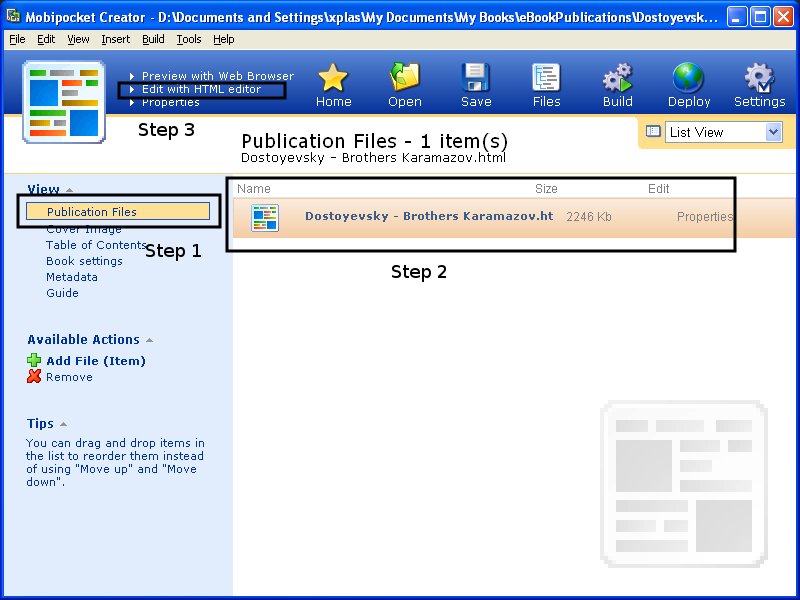The image size is (800, 600).
Task: Click the red X Remove icon
Action: point(34,377)
